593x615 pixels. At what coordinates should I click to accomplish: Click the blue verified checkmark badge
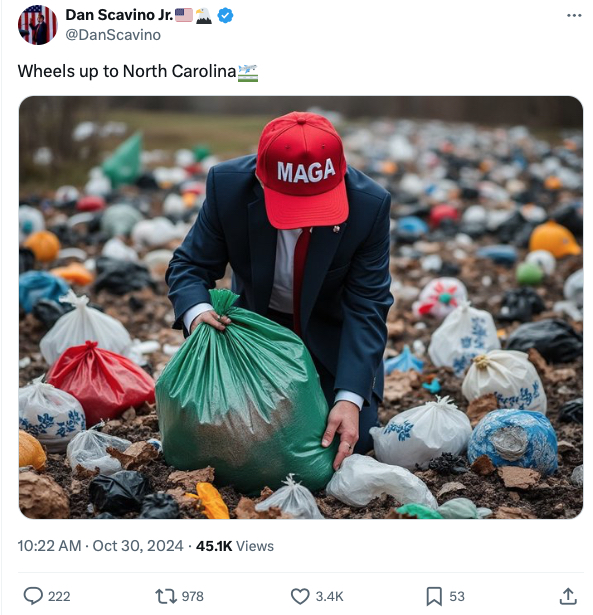(x=225, y=15)
